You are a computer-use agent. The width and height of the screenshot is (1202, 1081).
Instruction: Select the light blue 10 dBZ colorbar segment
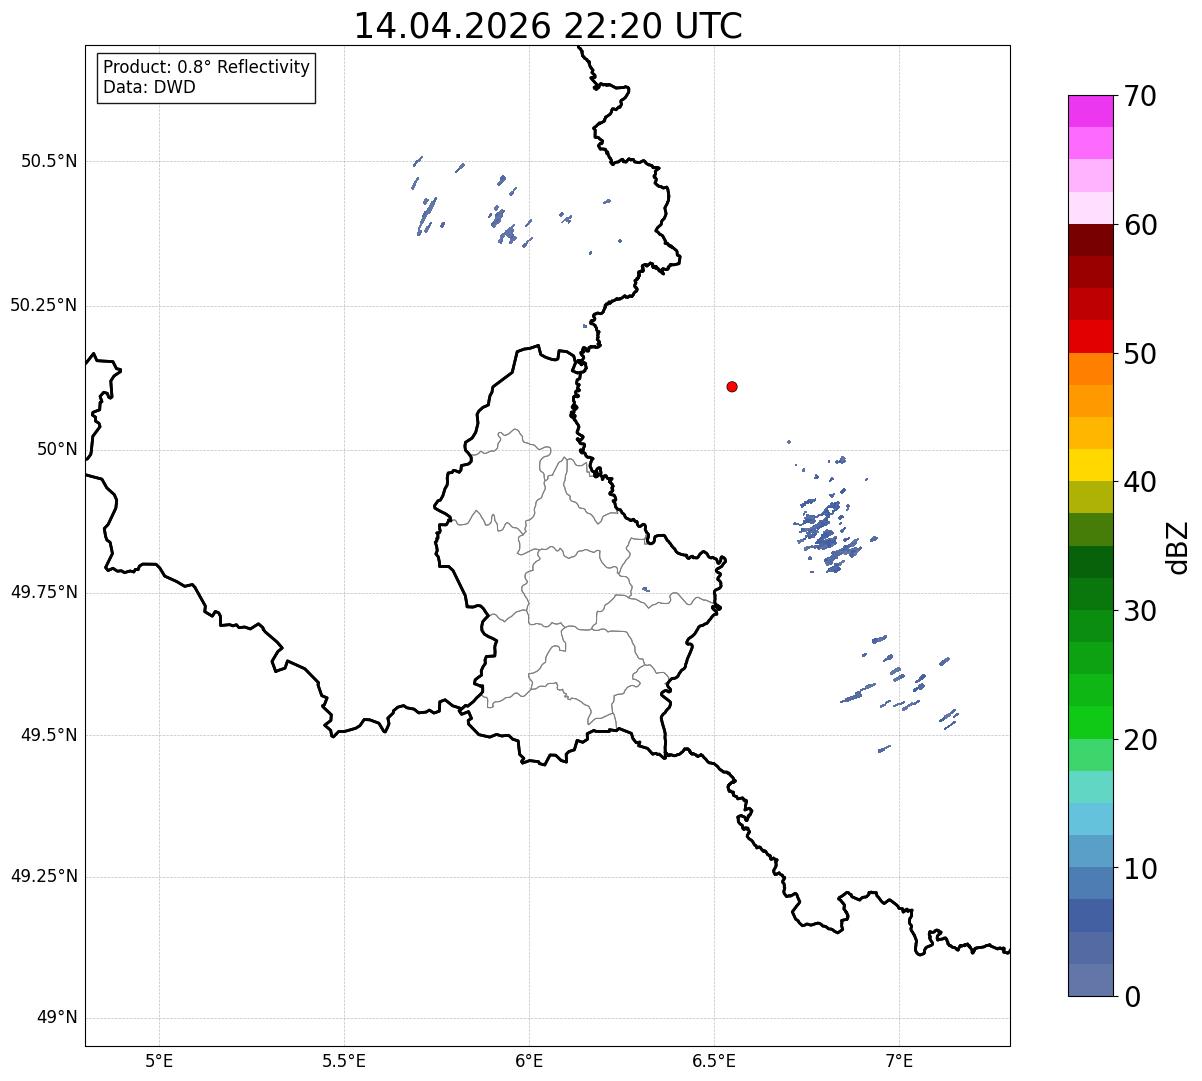click(1090, 851)
